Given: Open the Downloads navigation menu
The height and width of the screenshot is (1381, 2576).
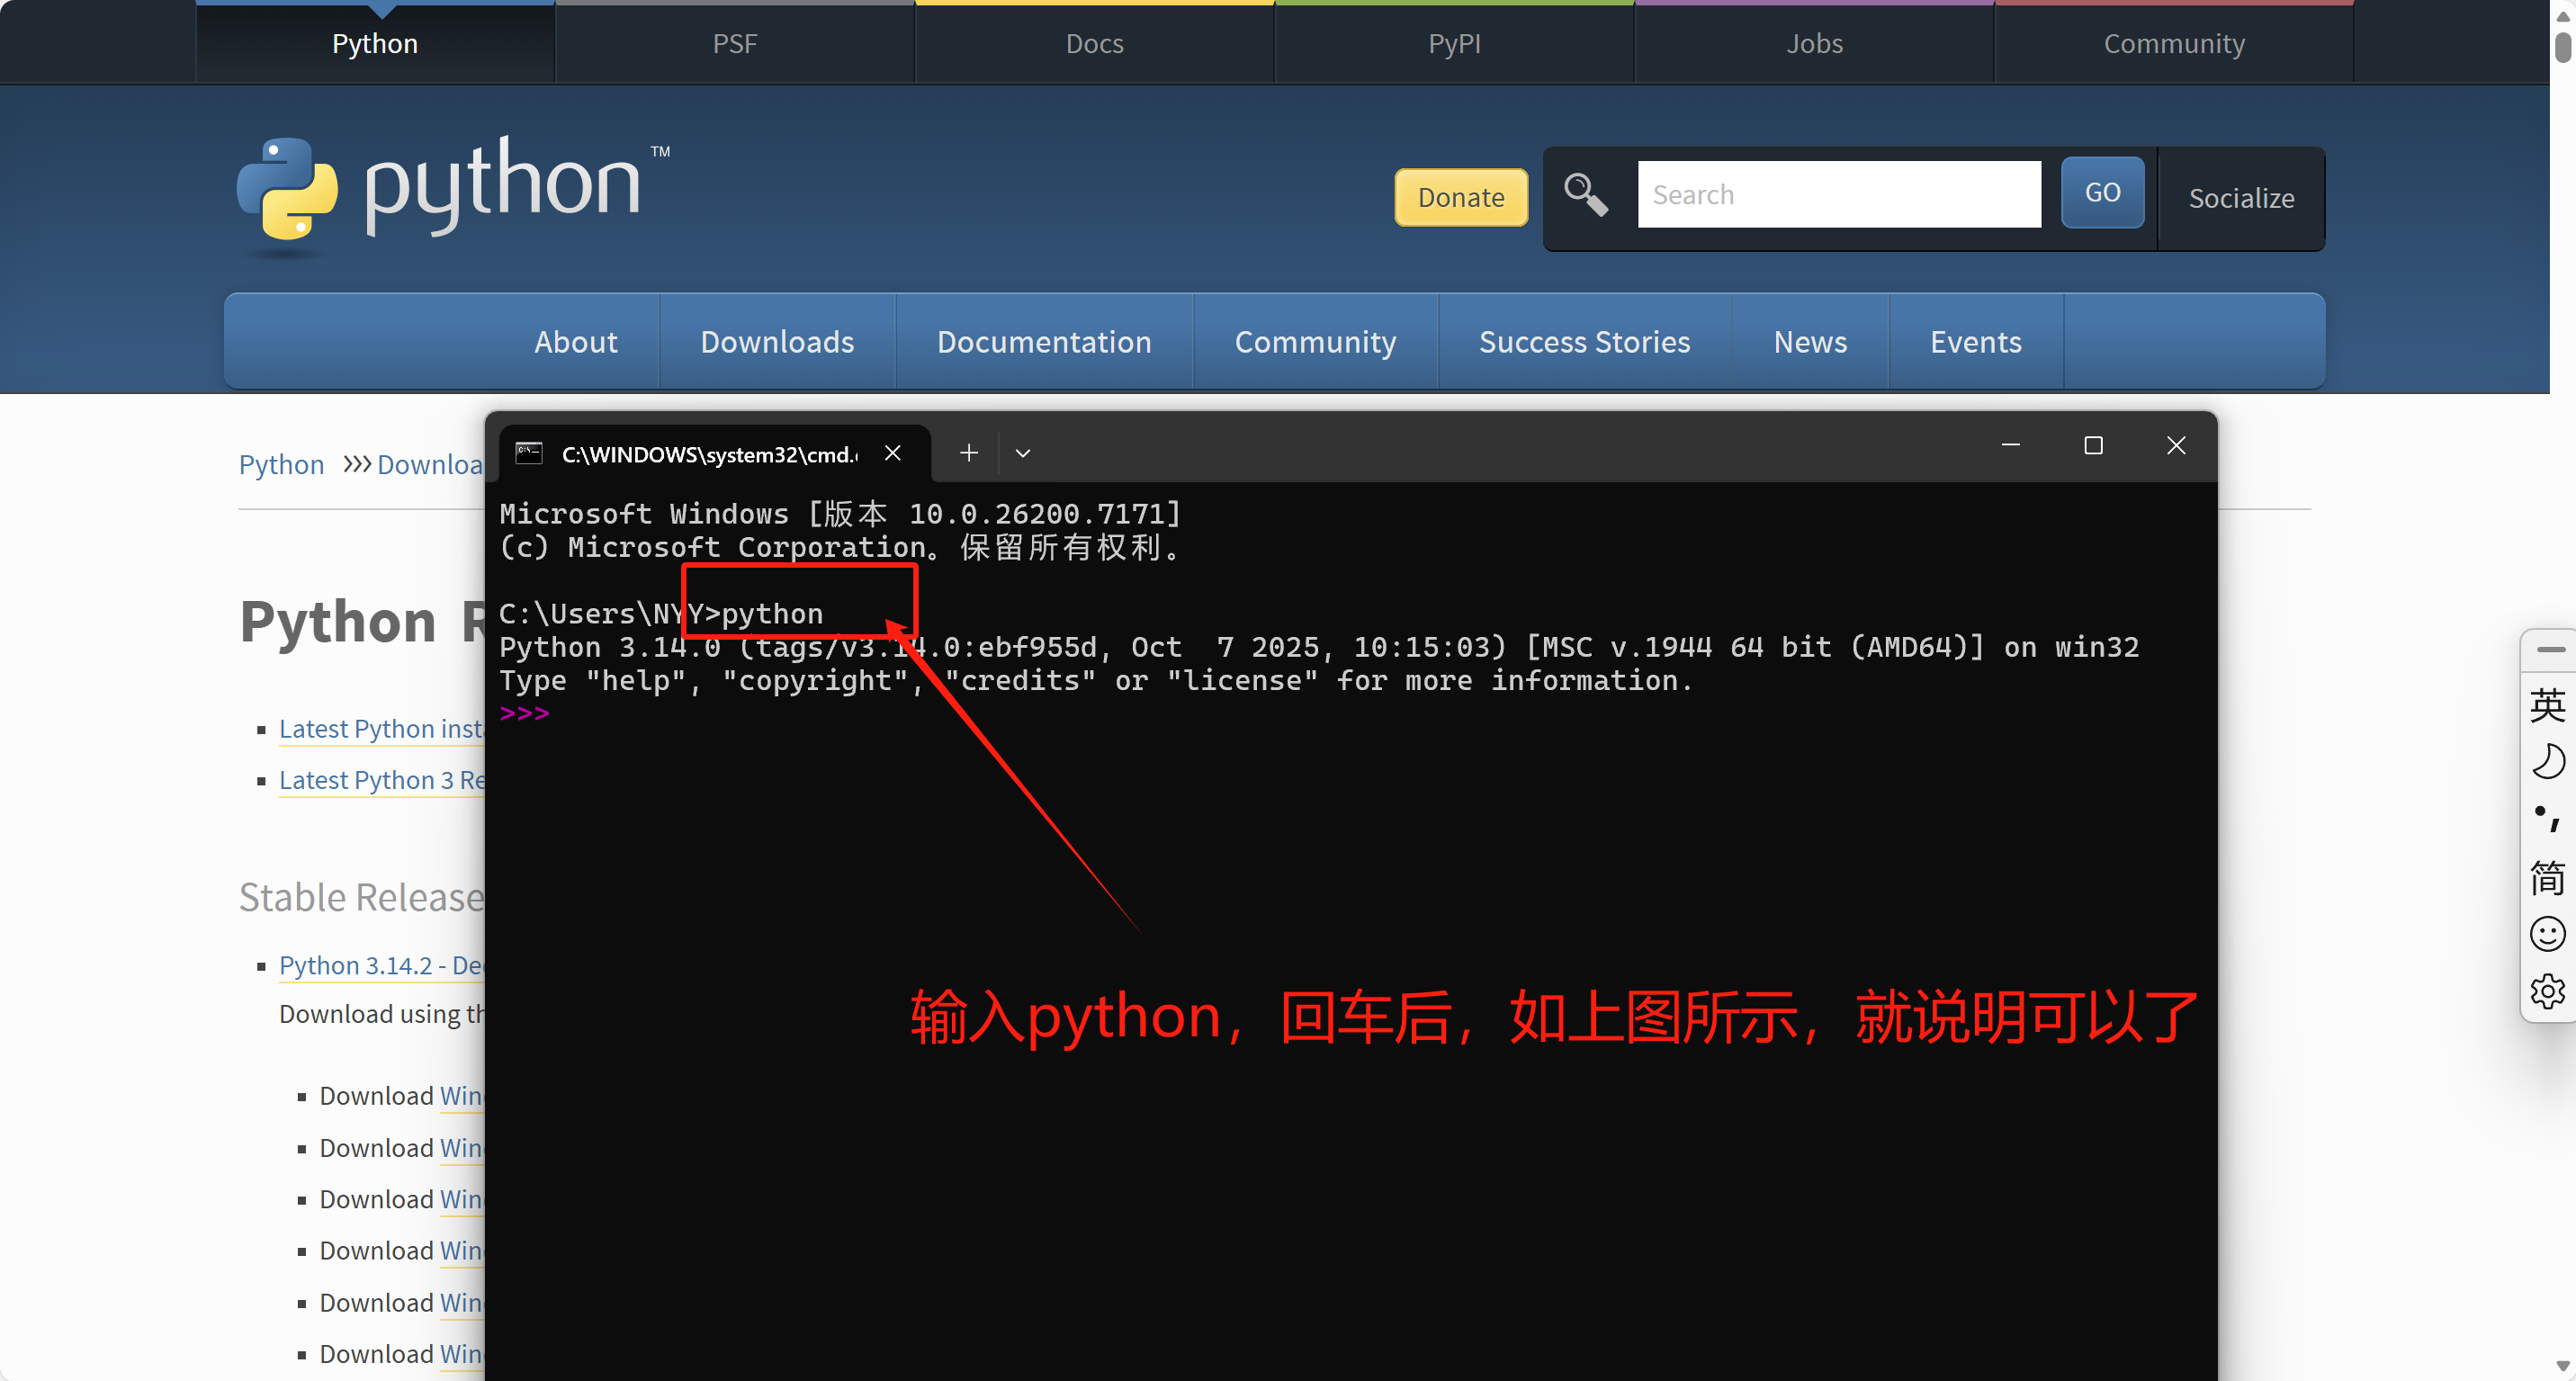Looking at the screenshot, I should (x=777, y=342).
